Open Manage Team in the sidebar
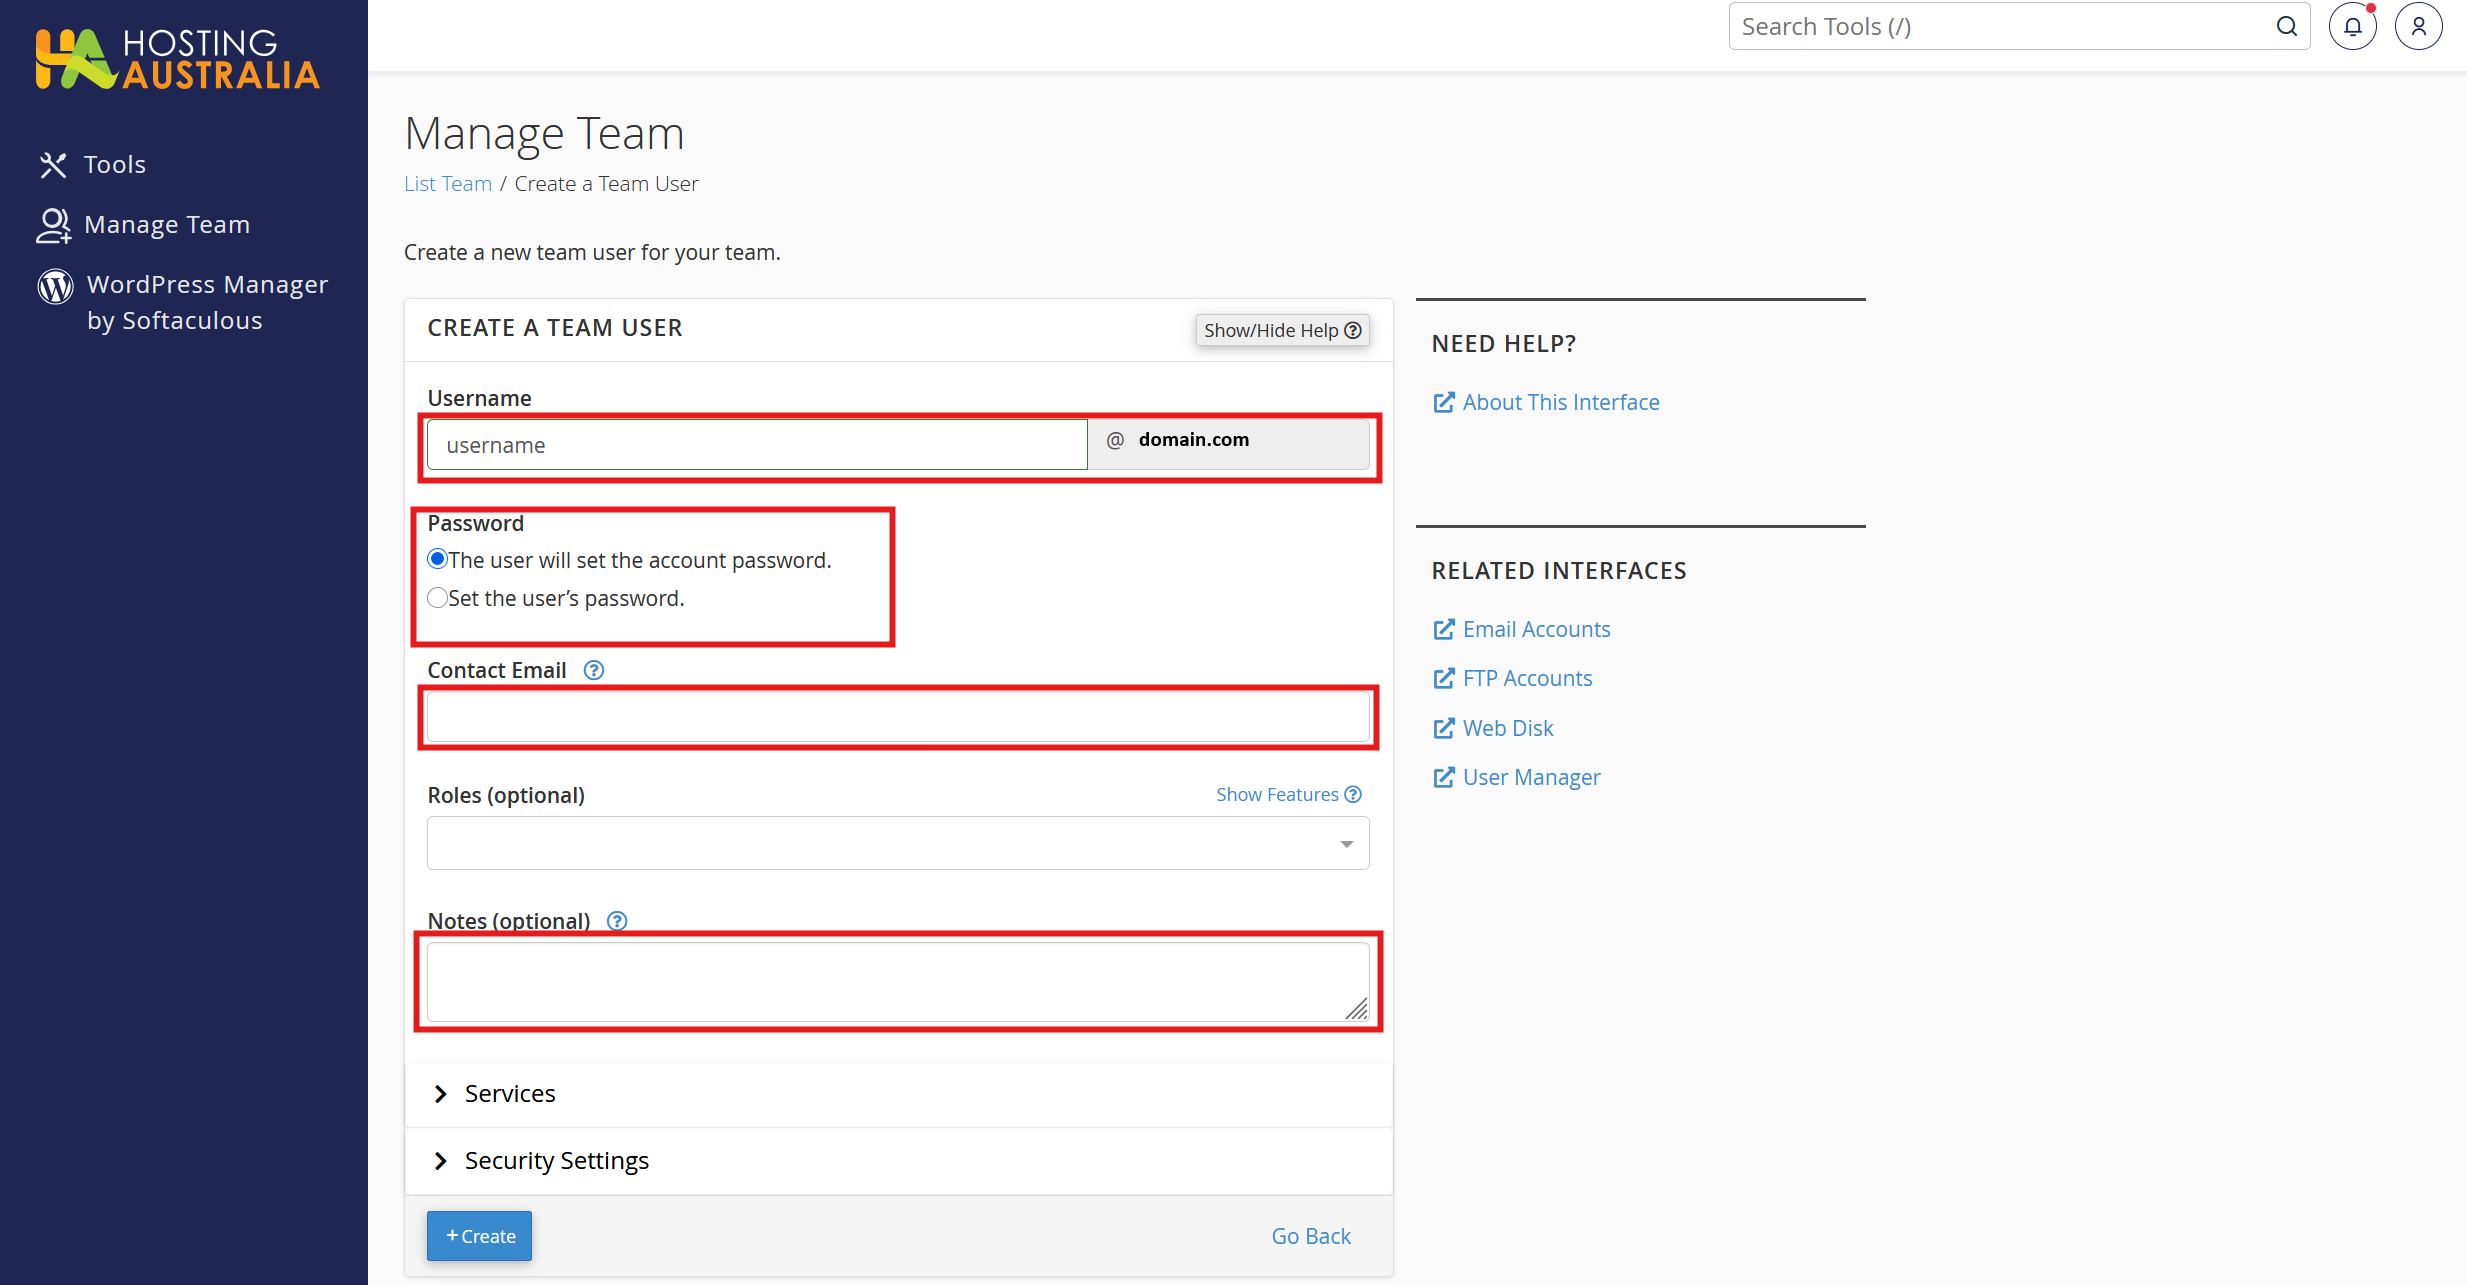The image size is (2467, 1285). pos(167,225)
